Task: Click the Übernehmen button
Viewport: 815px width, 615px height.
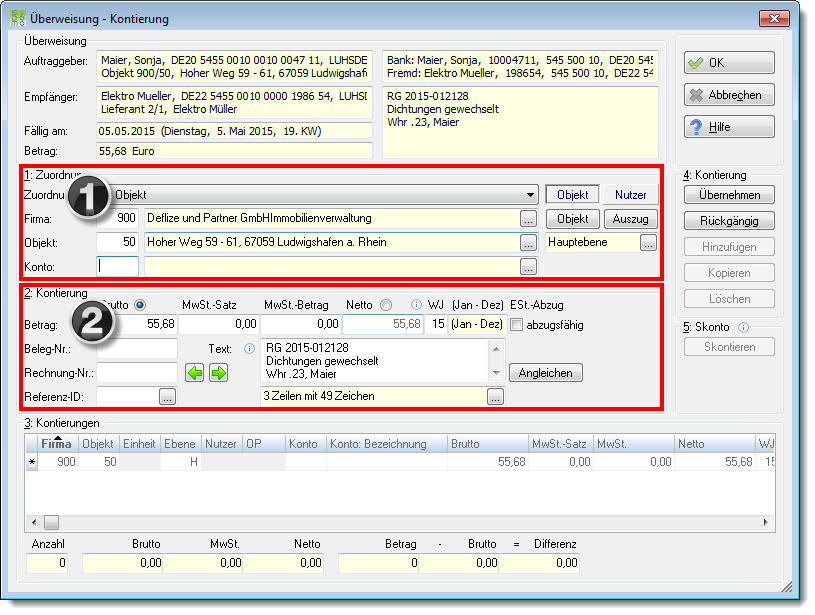Action: coord(729,195)
